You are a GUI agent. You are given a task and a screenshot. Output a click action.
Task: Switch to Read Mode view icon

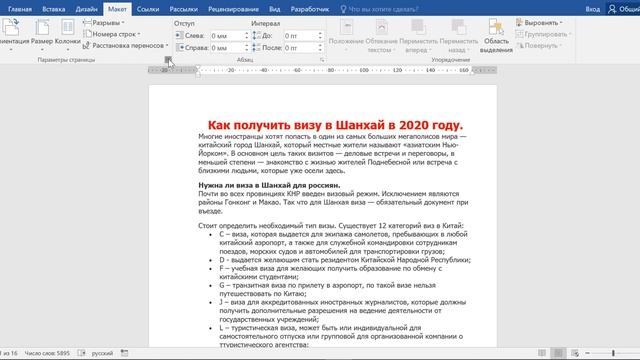(x=542, y=353)
